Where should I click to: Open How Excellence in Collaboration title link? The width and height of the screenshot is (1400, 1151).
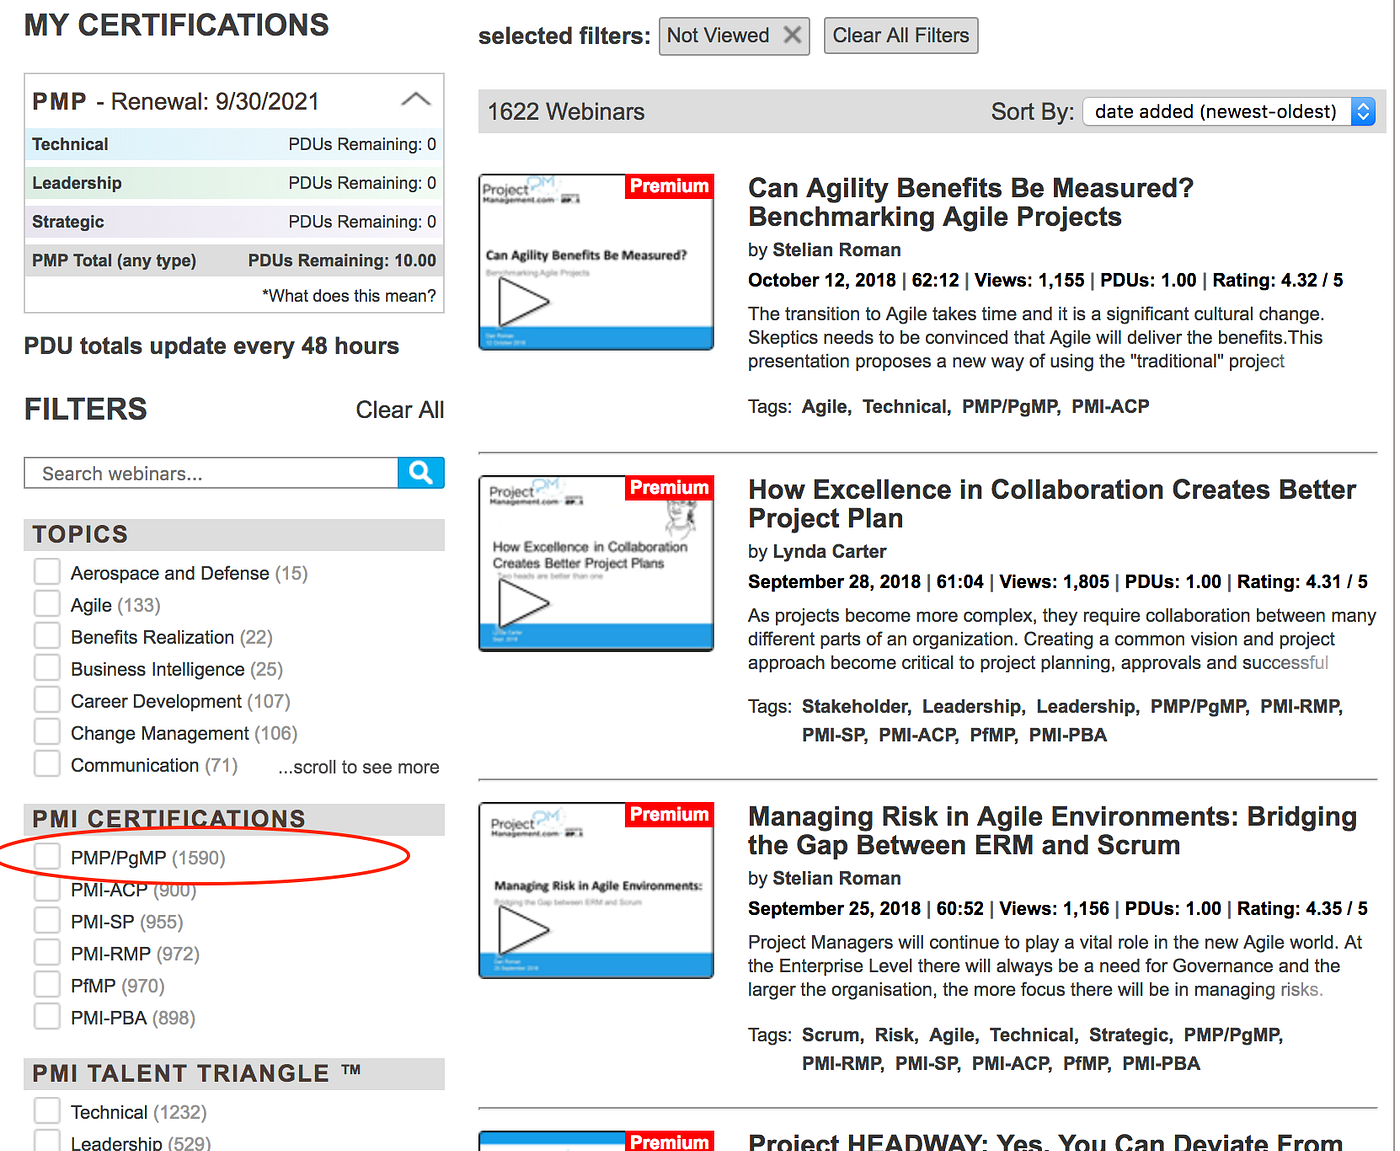click(1052, 503)
